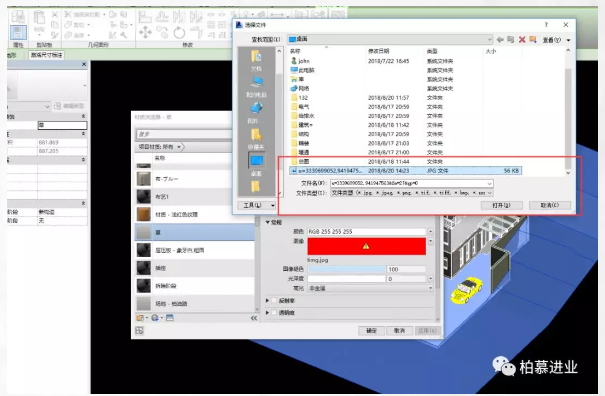Click 取消 in the material browser
Image resolution: width=605 pixels, height=396 pixels.
(399, 331)
